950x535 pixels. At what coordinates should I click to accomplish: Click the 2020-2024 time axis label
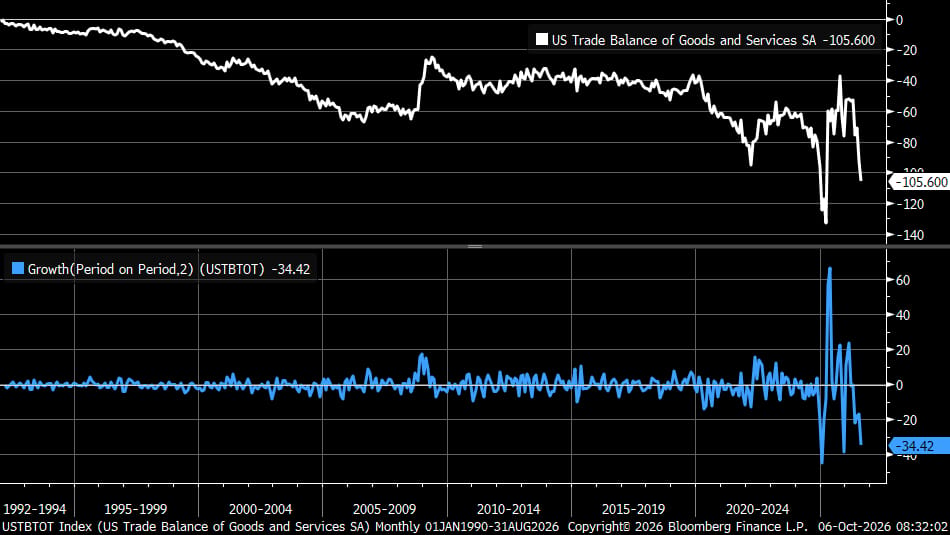point(757,509)
